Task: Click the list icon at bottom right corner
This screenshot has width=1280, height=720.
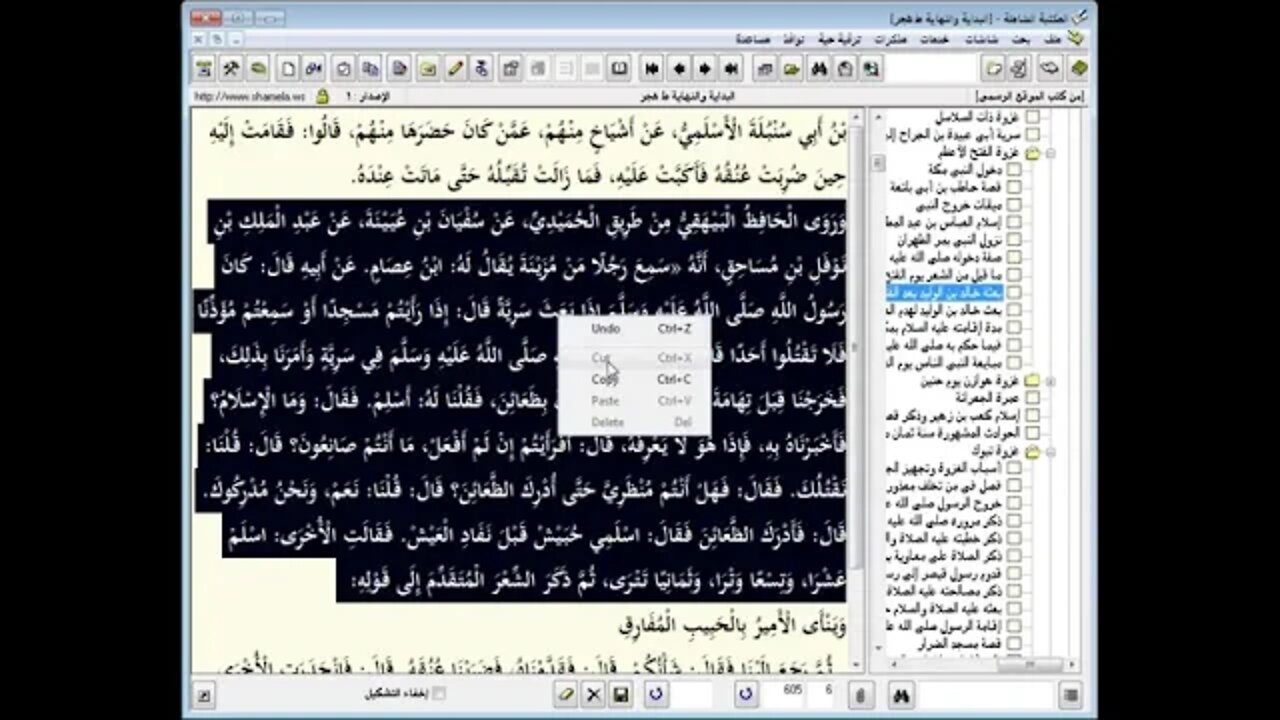Action: pyautogui.click(x=1071, y=694)
